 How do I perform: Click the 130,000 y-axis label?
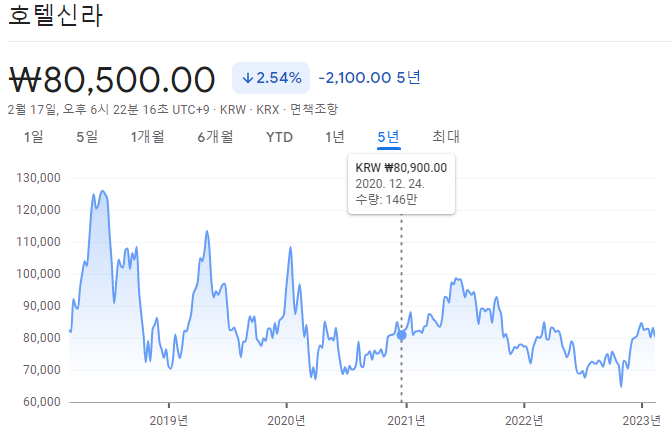[x=39, y=178]
